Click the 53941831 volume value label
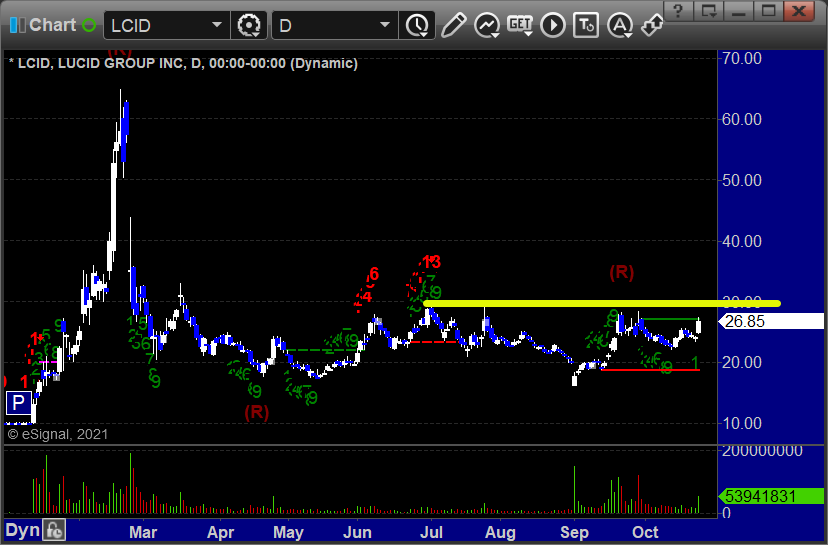Screen dimensions: 828x545 tap(772, 496)
